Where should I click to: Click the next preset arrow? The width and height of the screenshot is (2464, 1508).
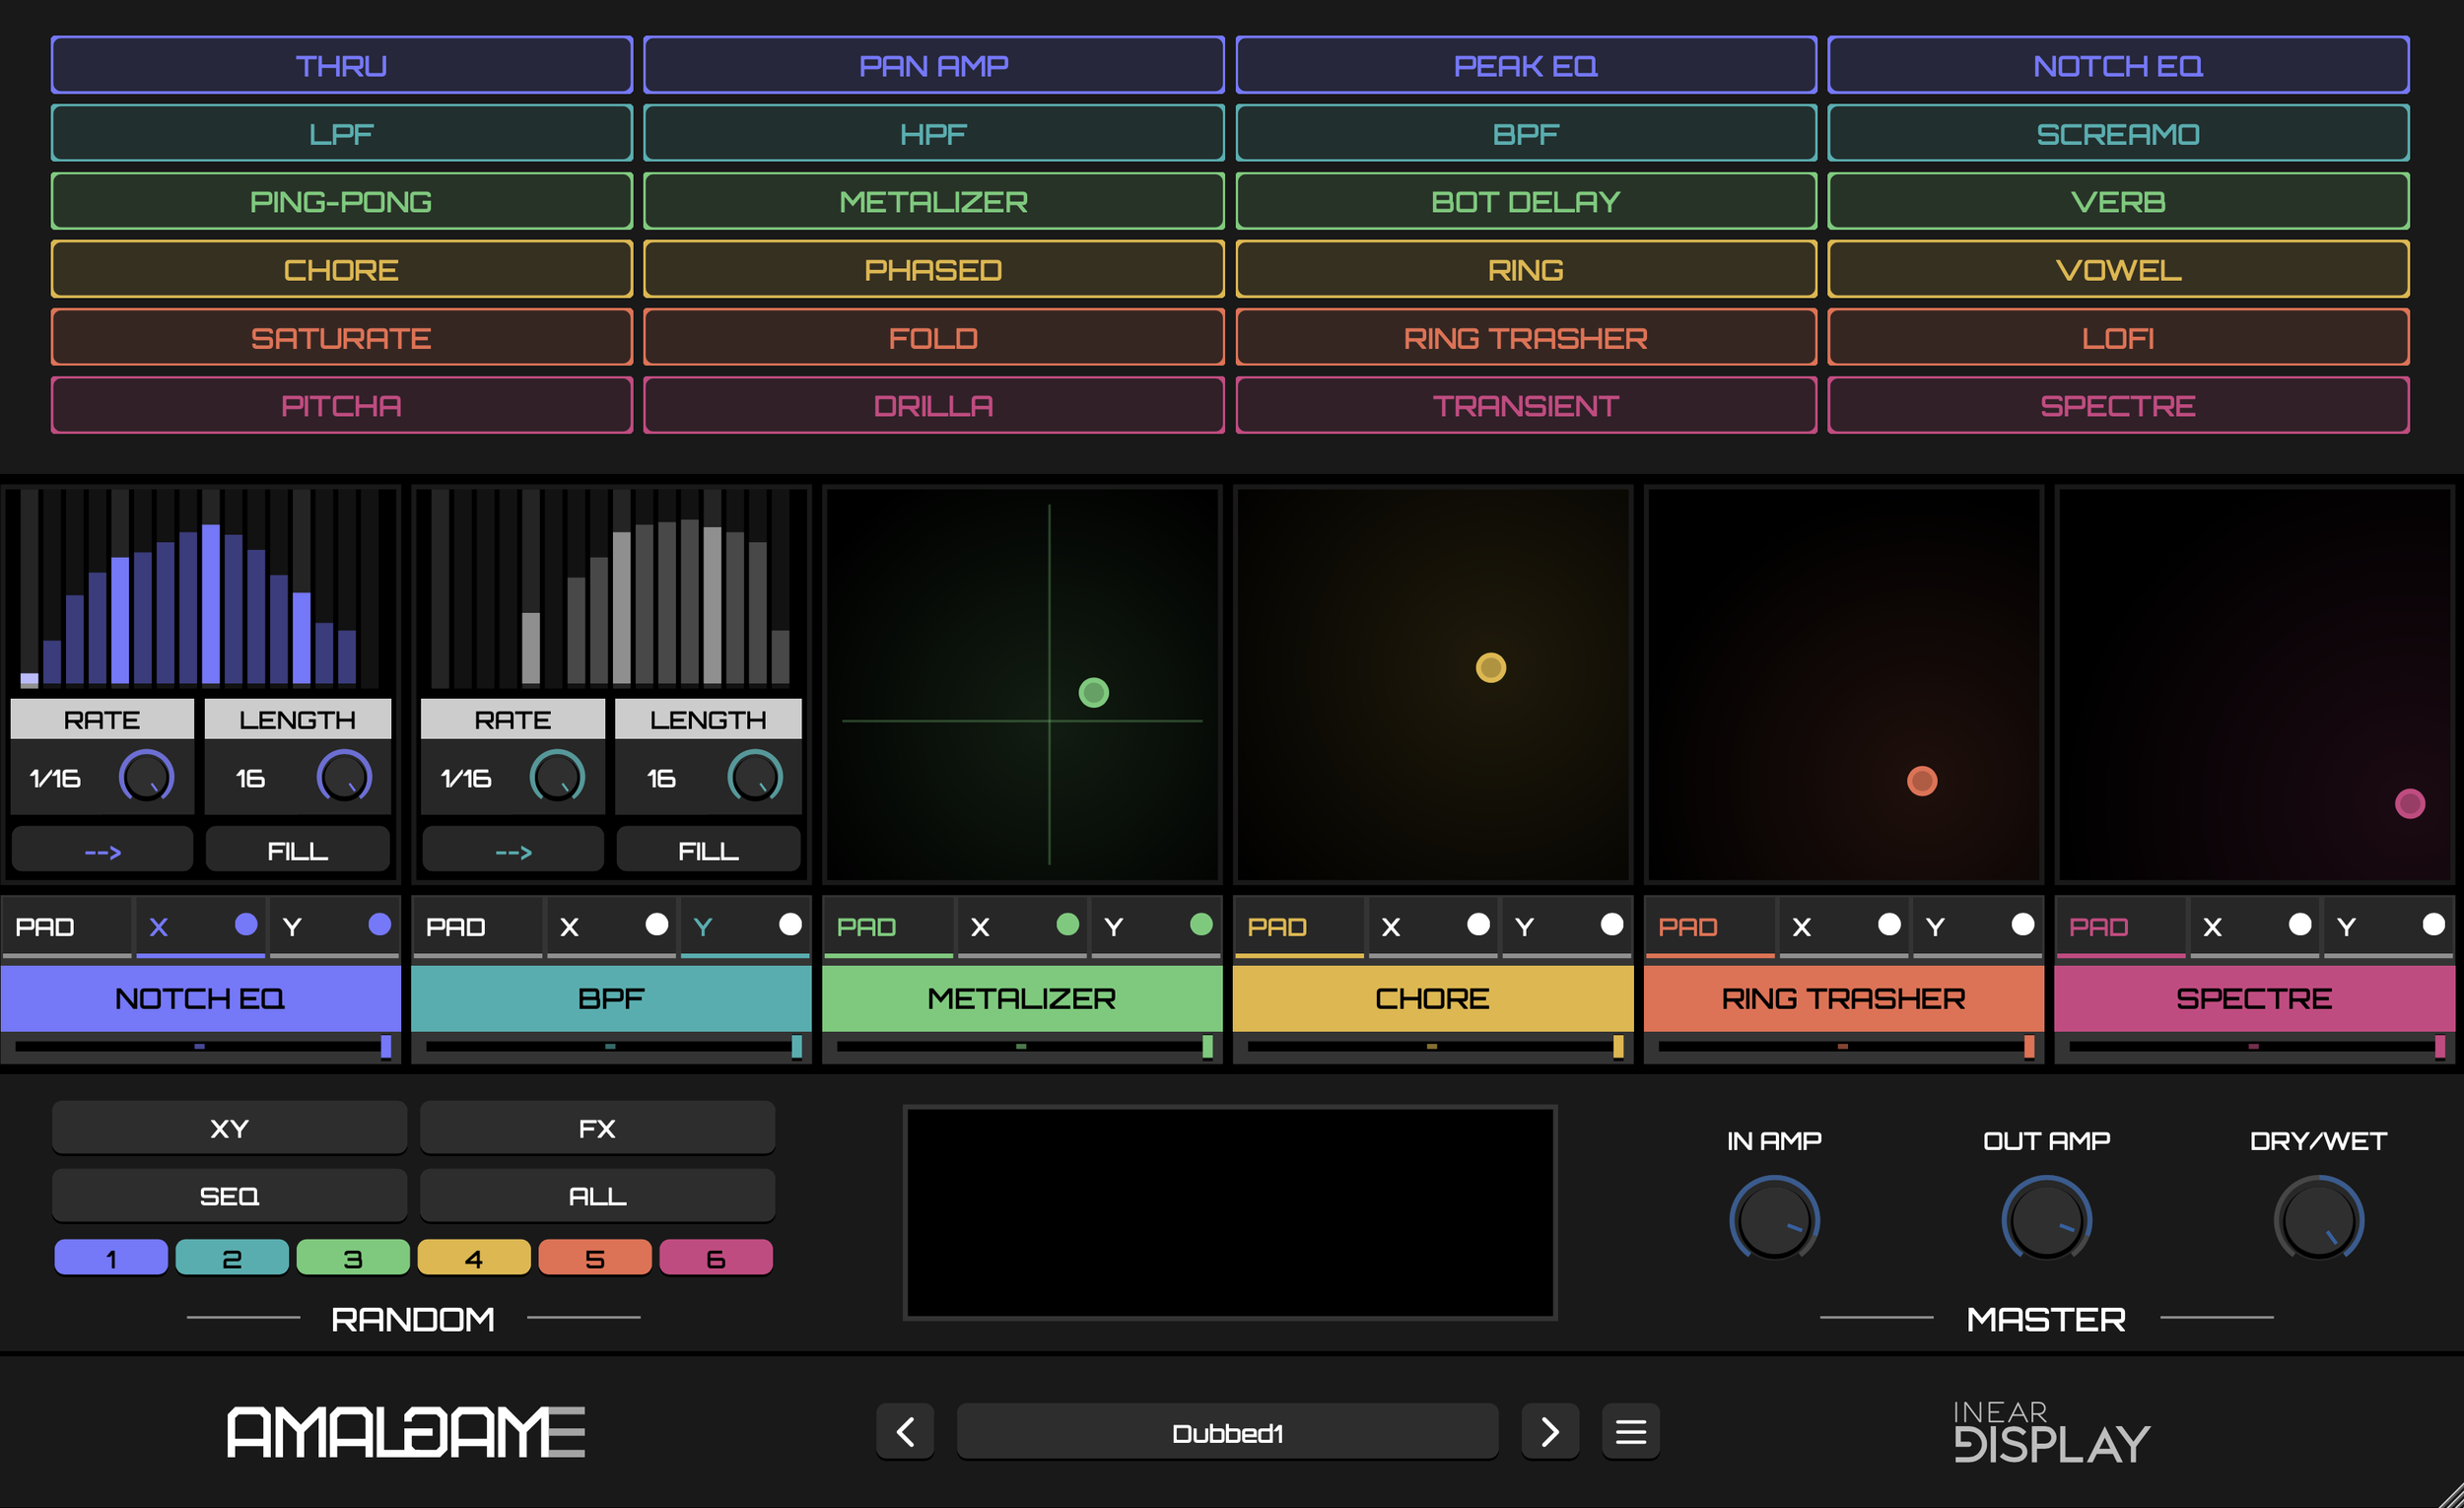[1549, 1432]
